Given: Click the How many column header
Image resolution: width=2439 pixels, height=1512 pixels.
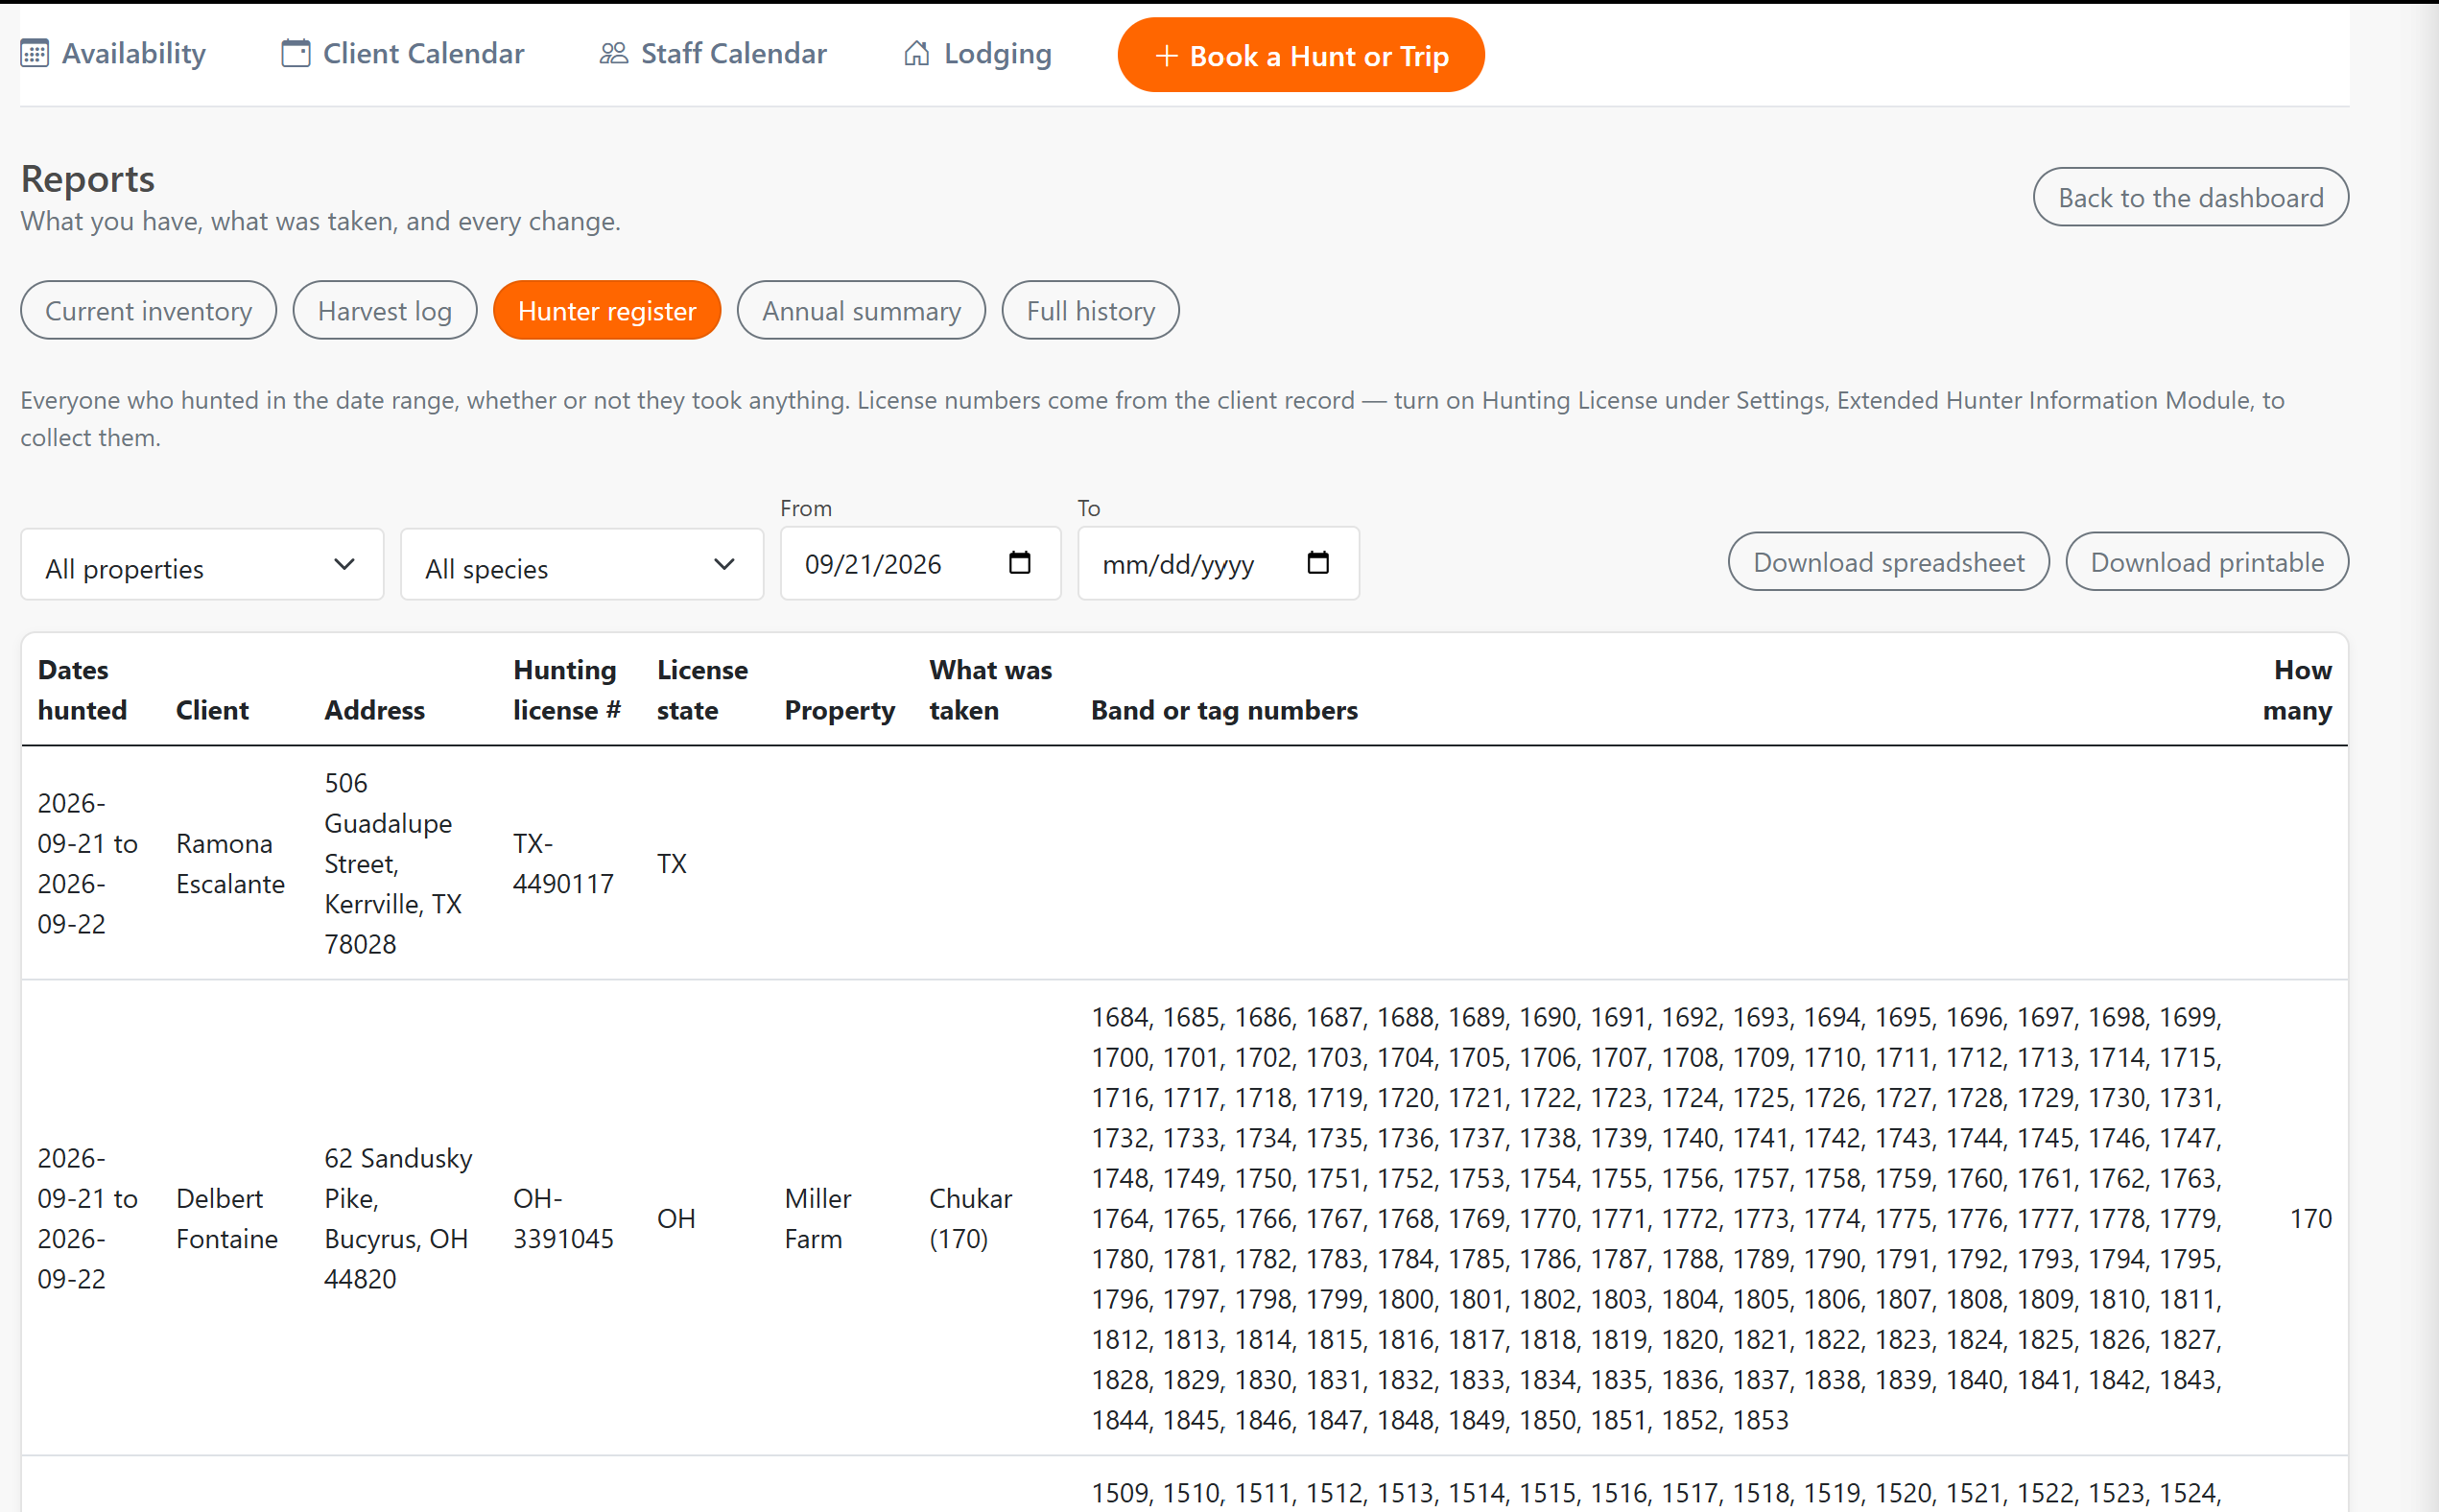Looking at the screenshot, I should (2297, 690).
